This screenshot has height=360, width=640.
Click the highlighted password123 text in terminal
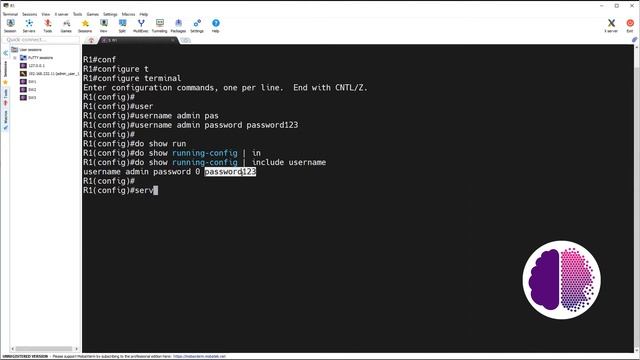coord(230,172)
